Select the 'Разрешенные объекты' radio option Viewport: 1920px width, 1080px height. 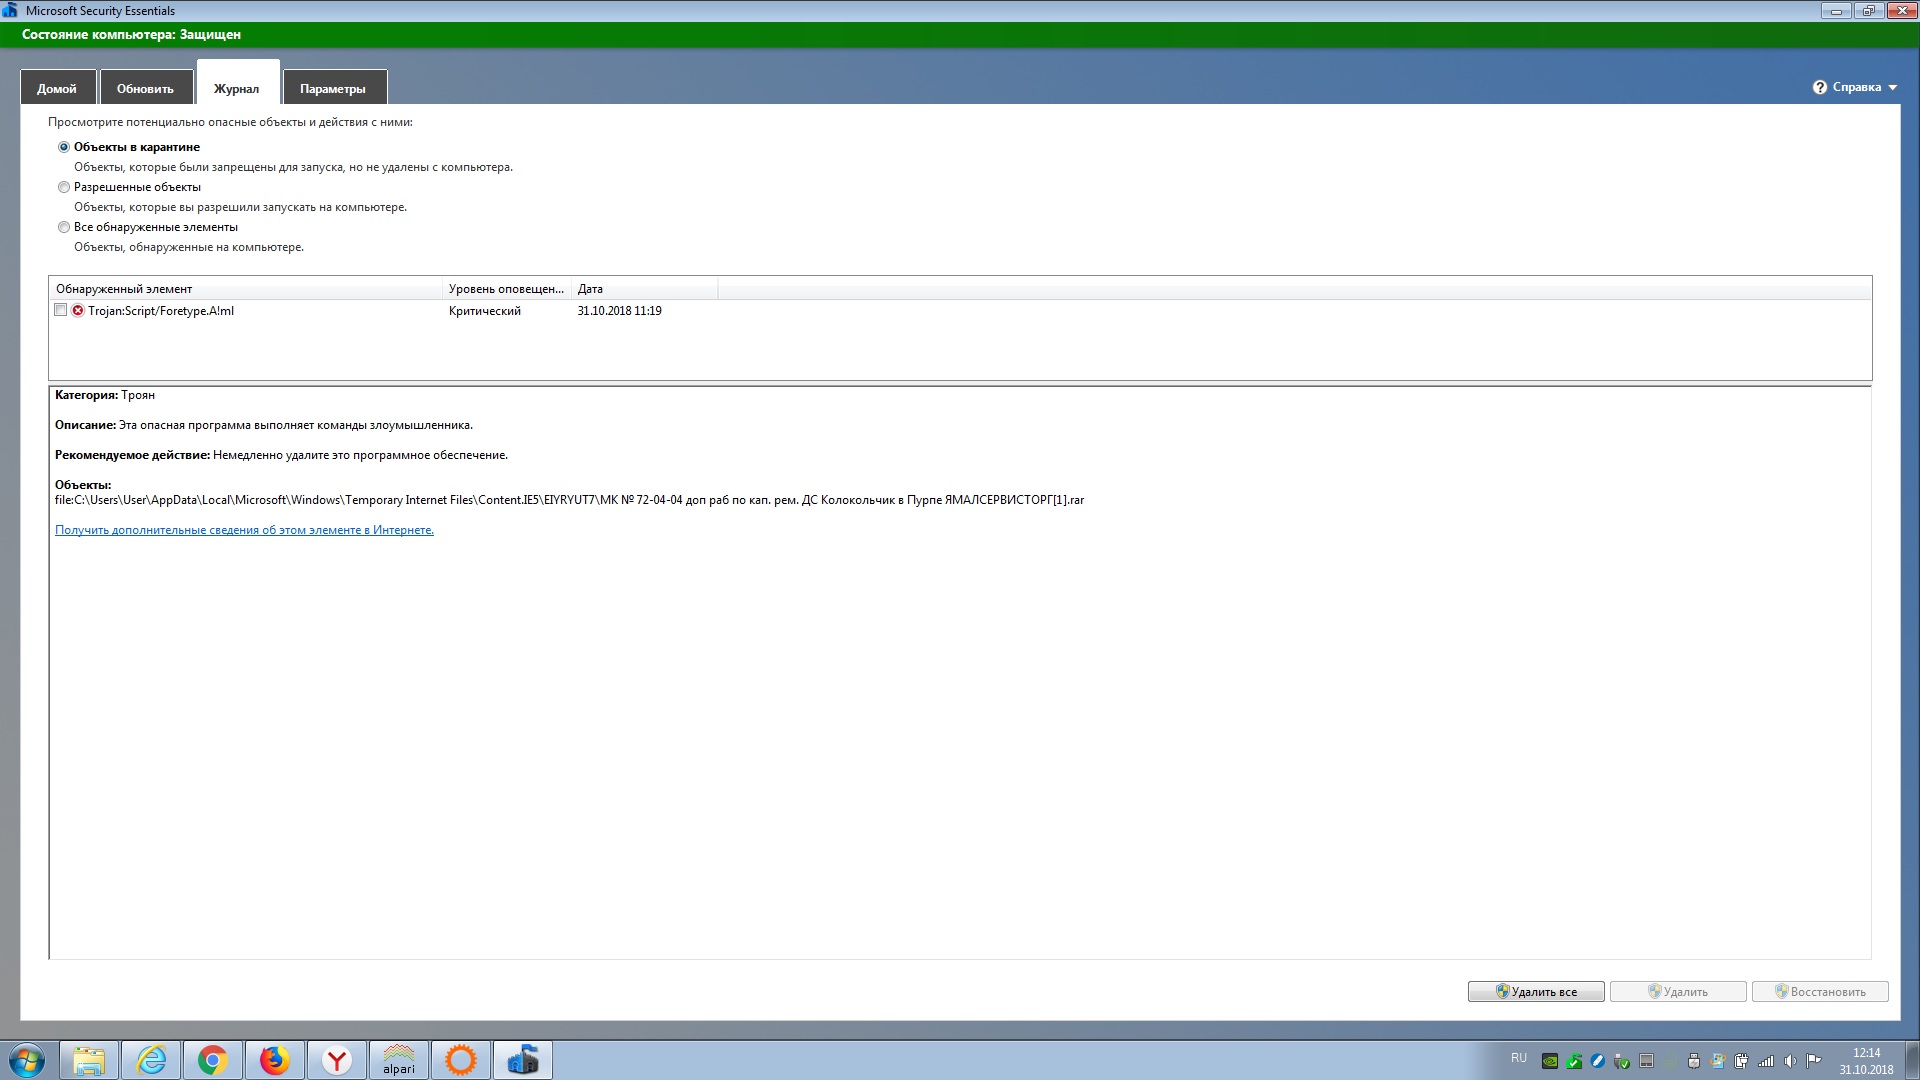64,187
